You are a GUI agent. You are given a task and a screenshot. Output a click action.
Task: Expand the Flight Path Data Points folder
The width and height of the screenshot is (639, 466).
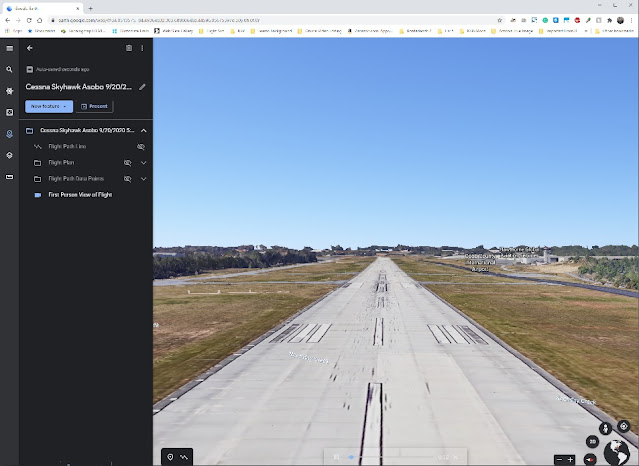pos(143,179)
